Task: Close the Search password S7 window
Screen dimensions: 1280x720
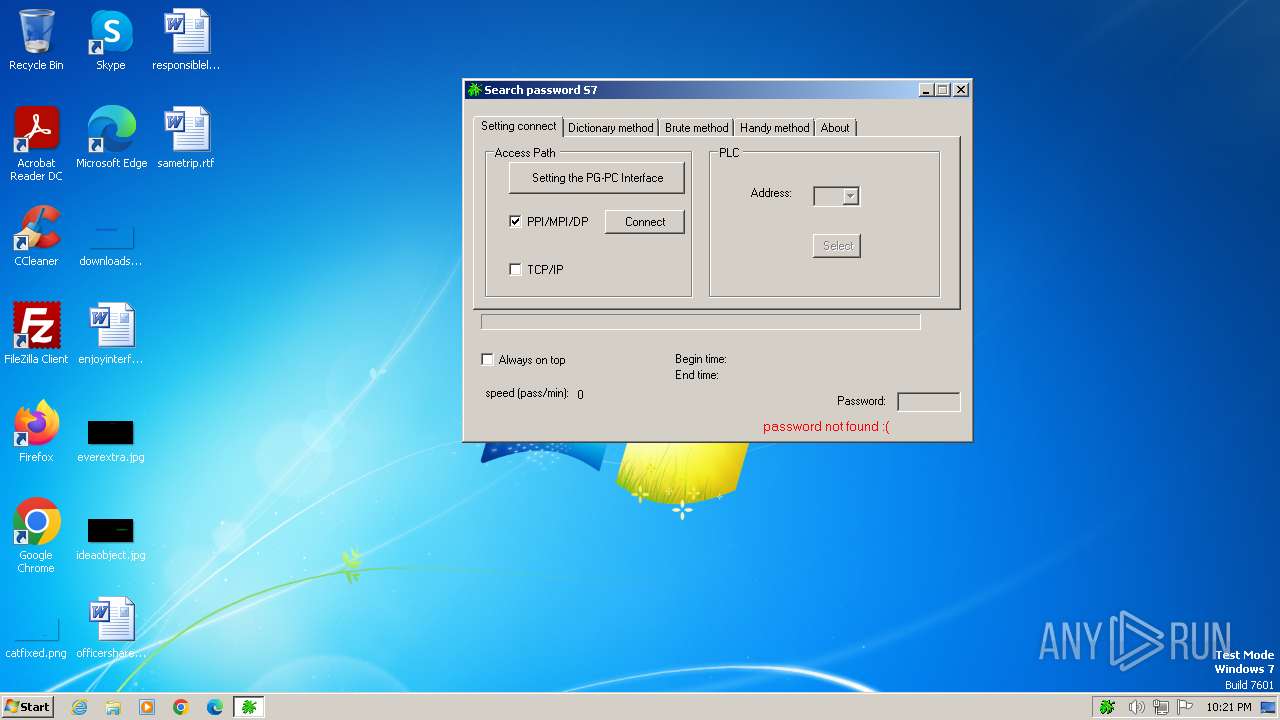Action: point(961,90)
